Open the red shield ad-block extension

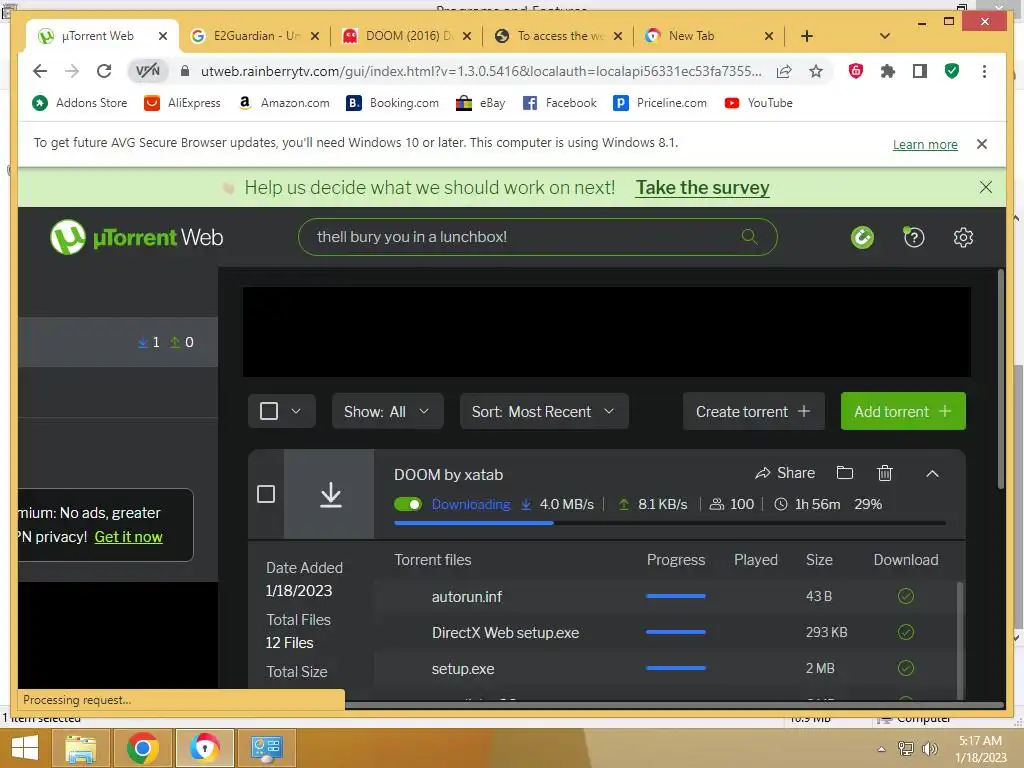(856, 71)
